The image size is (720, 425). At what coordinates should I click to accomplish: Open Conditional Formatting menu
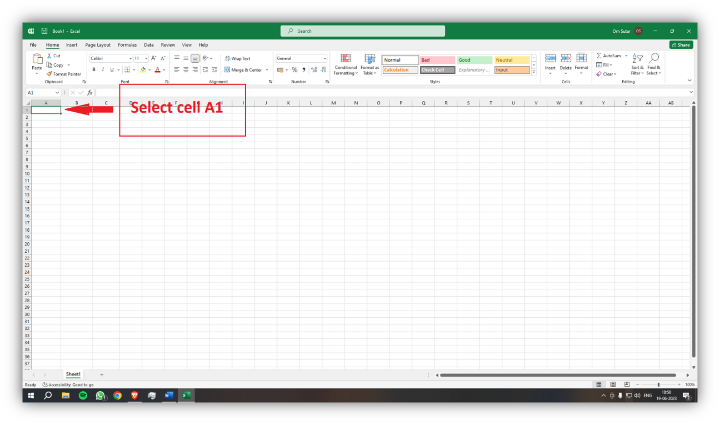click(346, 64)
